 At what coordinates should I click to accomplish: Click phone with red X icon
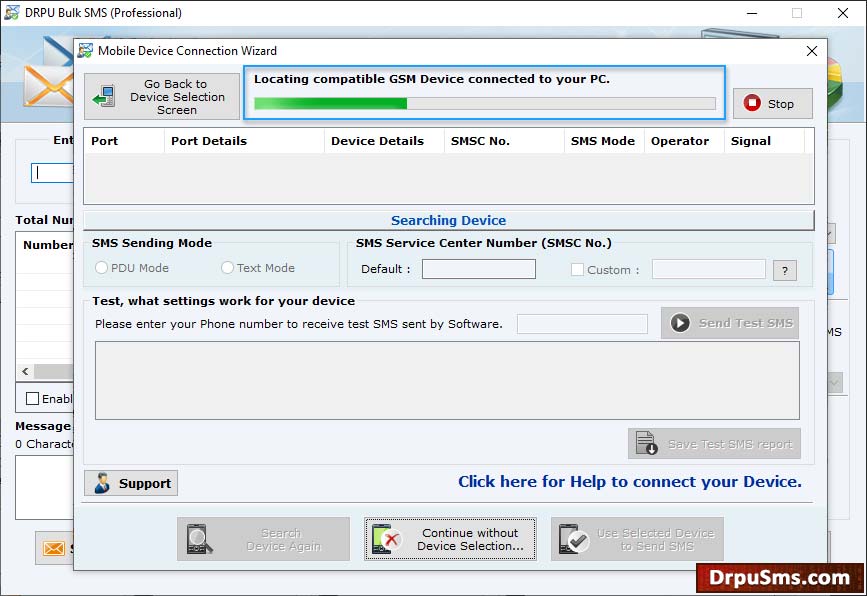coord(387,539)
